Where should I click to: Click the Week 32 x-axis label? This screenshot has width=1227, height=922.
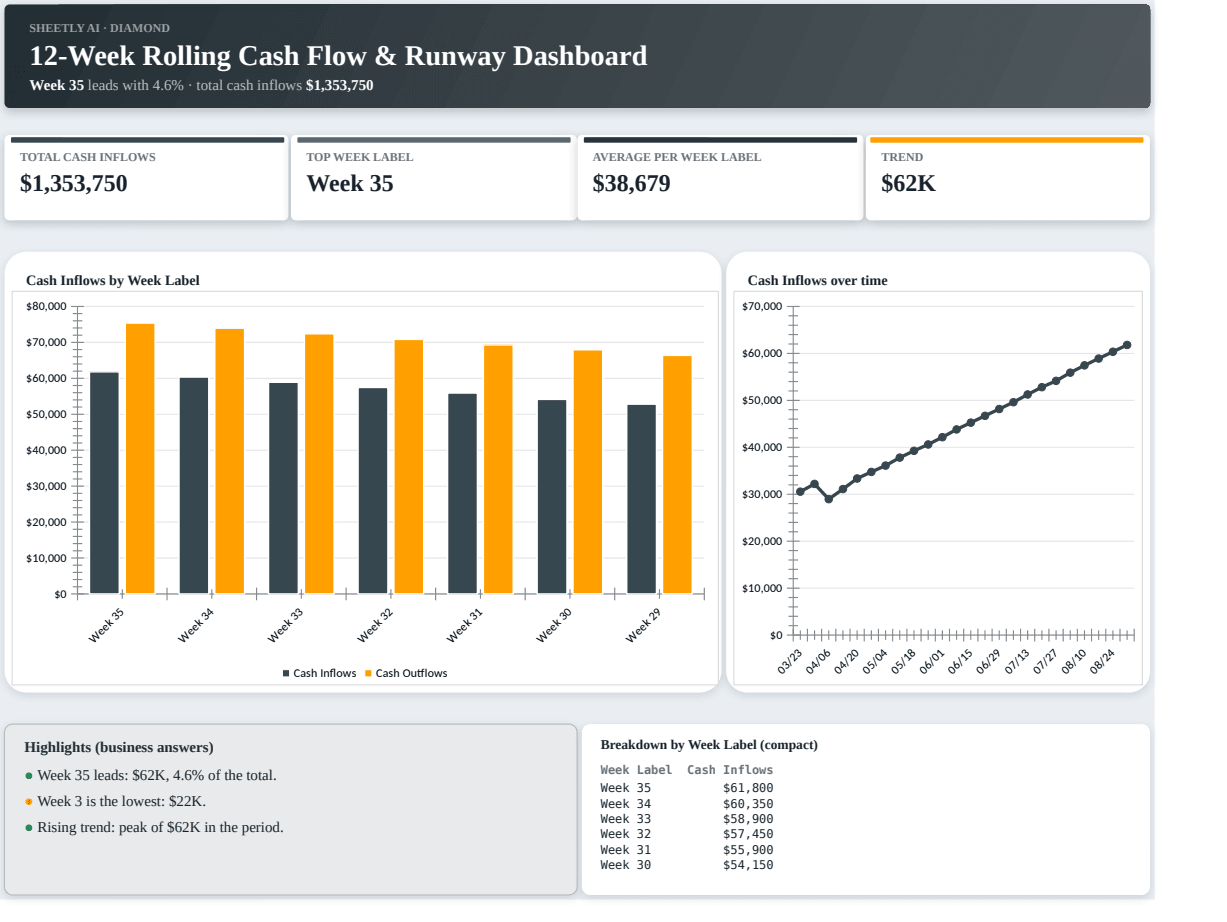(x=375, y=626)
